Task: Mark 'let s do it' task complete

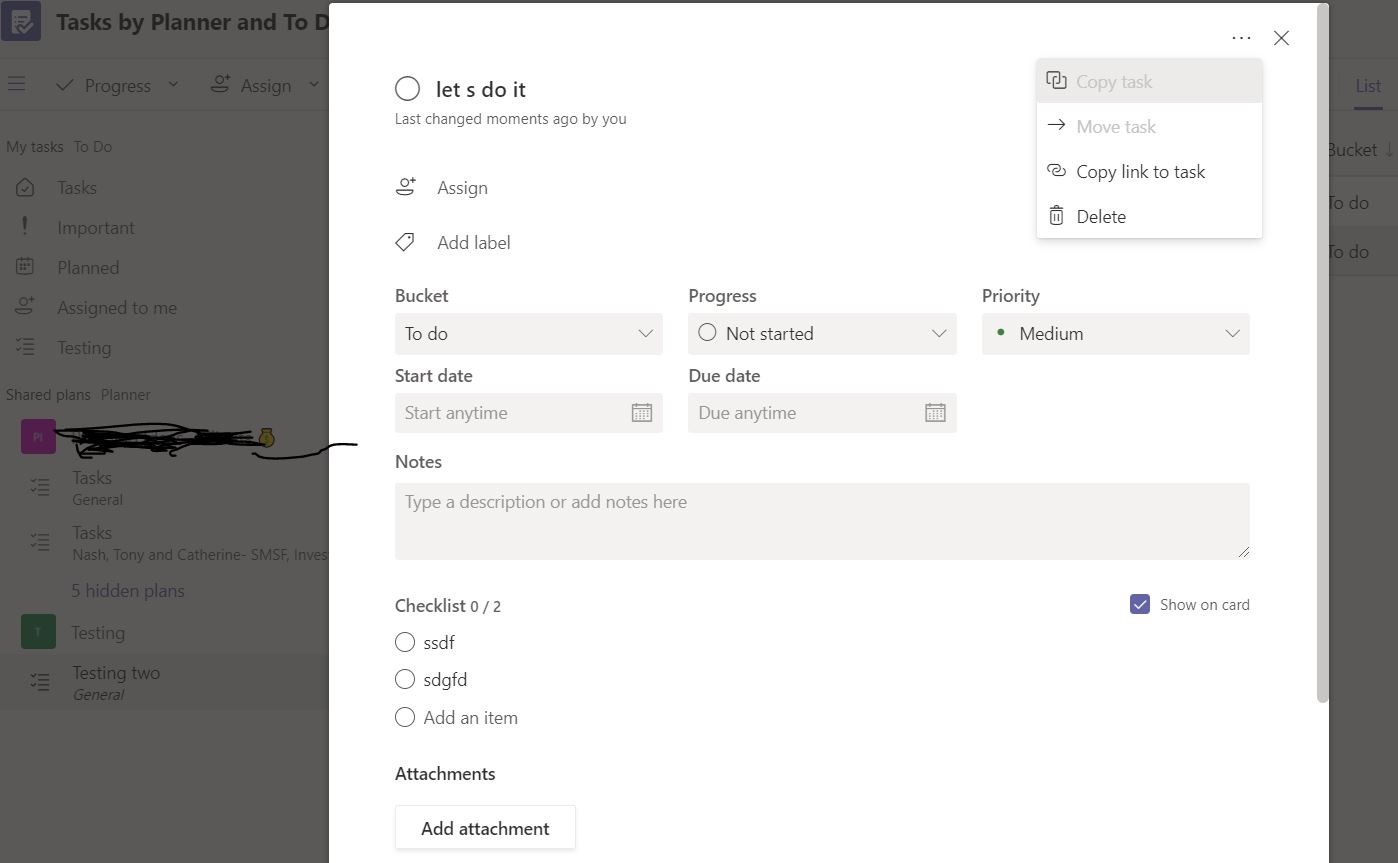Action: tap(407, 89)
